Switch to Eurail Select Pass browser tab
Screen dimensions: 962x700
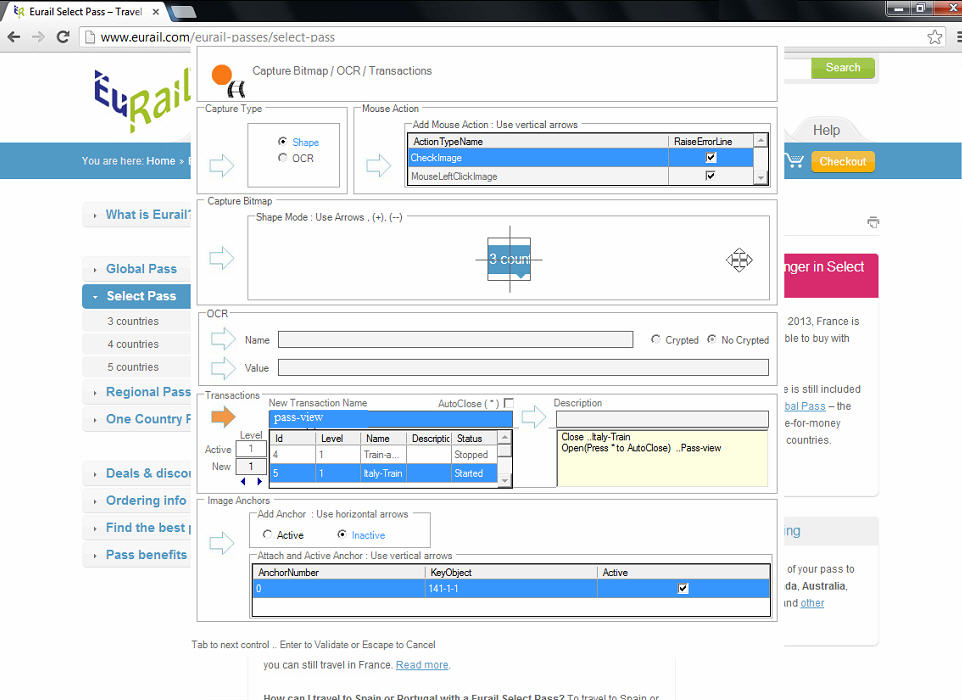[x=86, y=12]
